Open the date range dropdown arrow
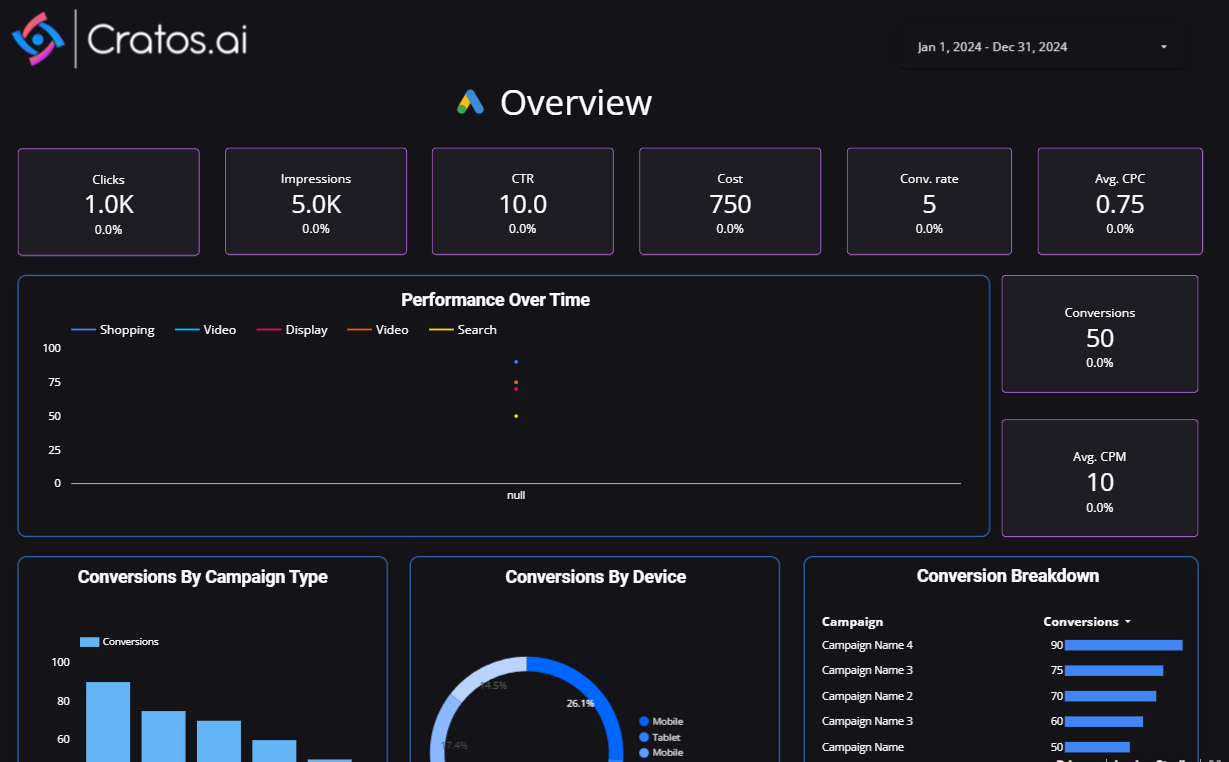The image size is (1229, 762). pos(1164,47)
